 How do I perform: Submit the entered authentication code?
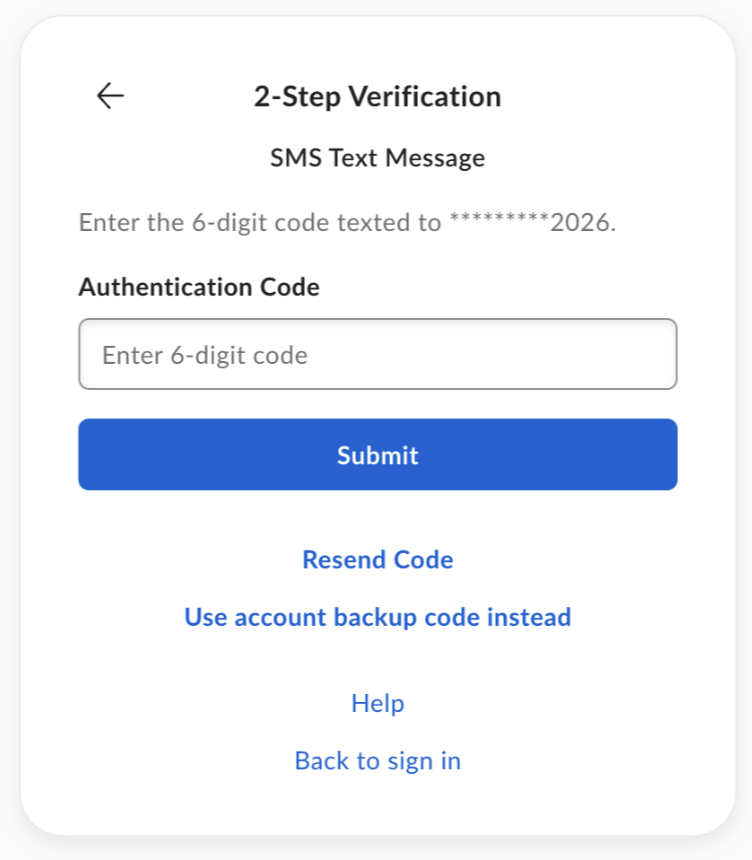pos(377,455)
